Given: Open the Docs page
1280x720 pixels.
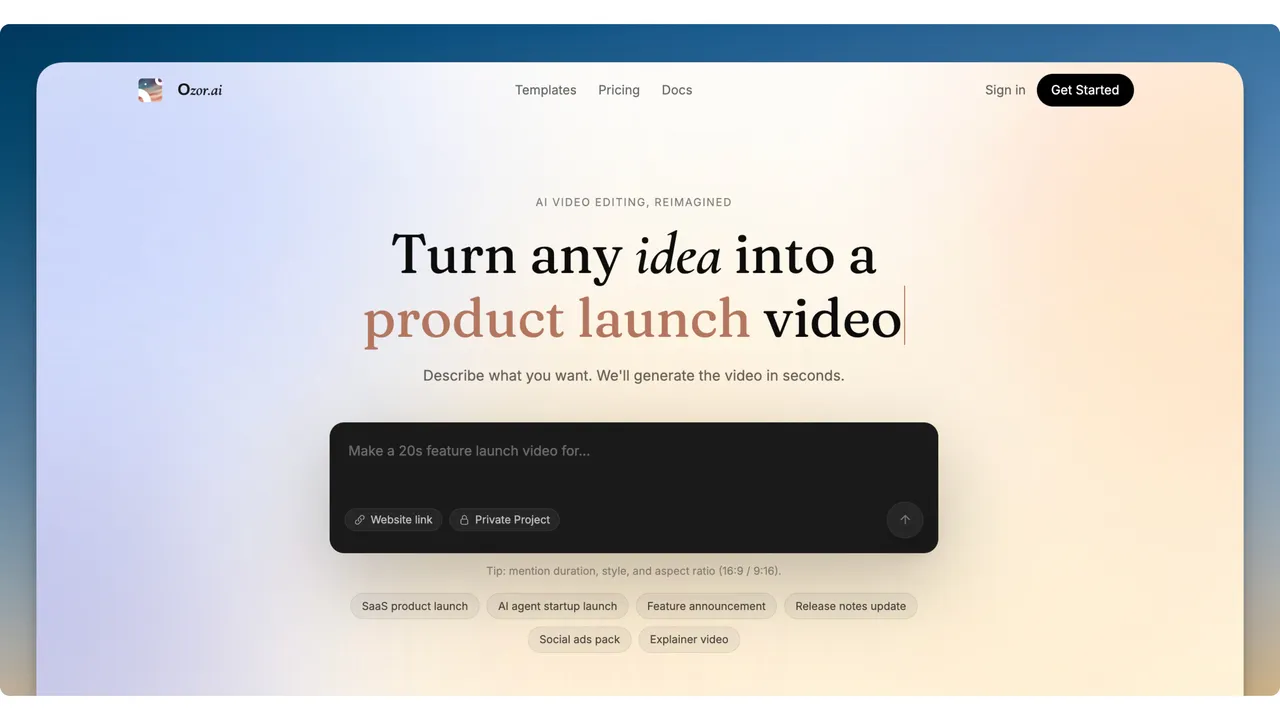Looking at the screenshot, I should [677, 90].
